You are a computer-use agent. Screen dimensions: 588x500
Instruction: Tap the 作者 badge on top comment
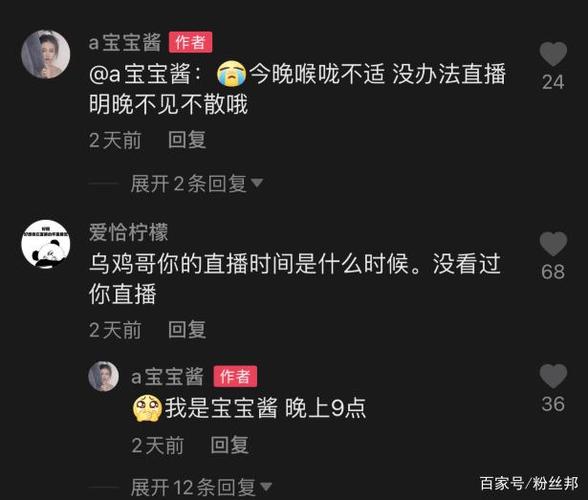[x=190, y=42]
